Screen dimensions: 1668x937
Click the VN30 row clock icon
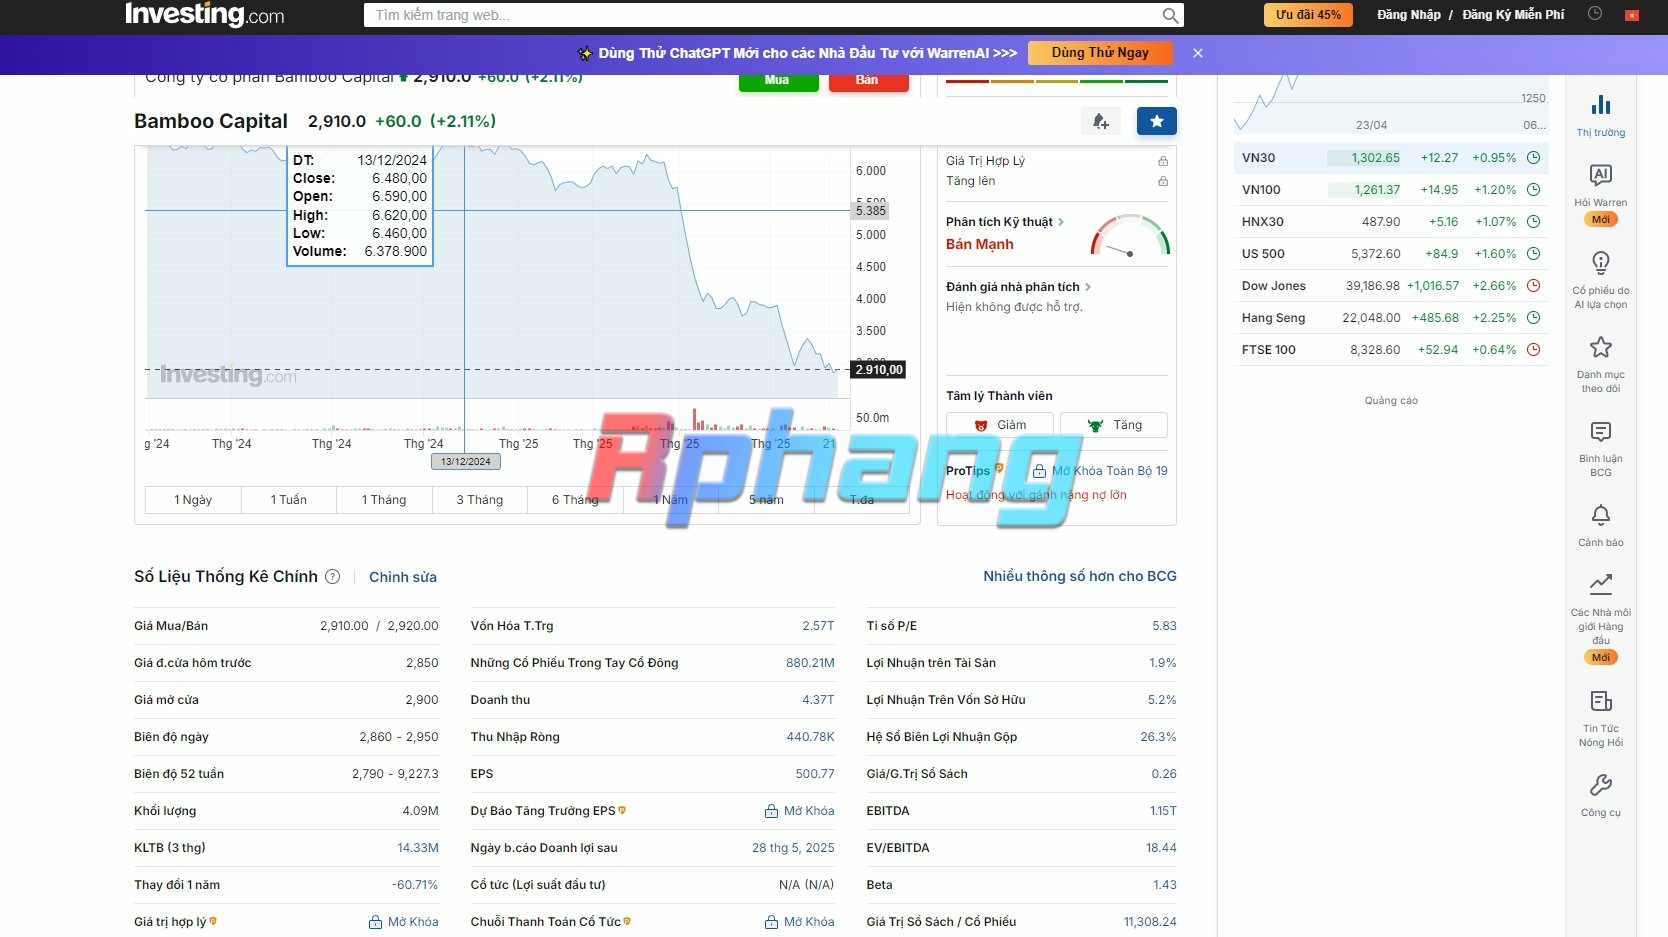[1533, 158]
